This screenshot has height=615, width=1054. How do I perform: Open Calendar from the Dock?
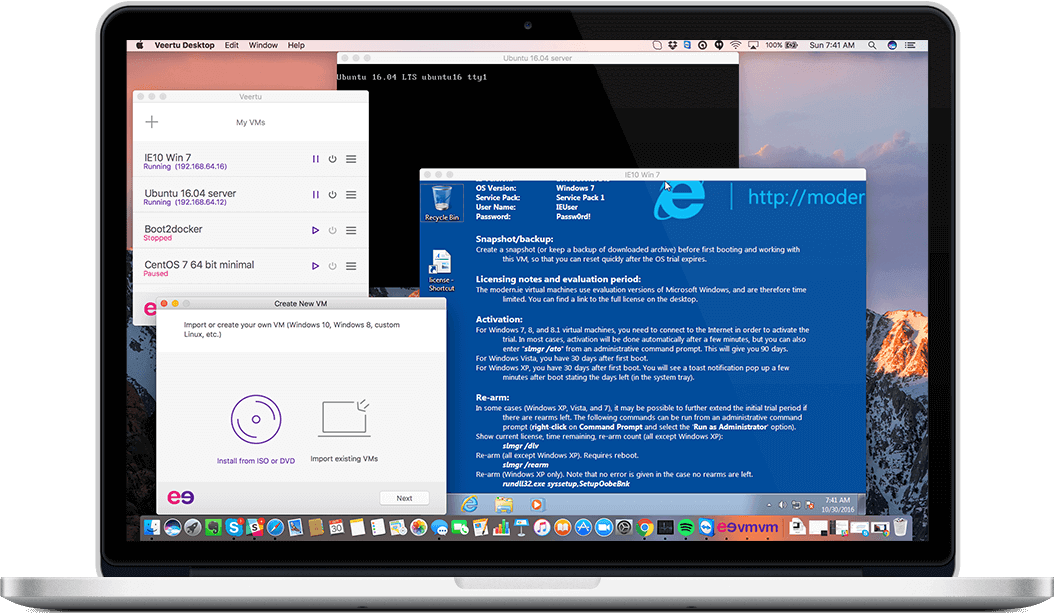coord(336,528)
